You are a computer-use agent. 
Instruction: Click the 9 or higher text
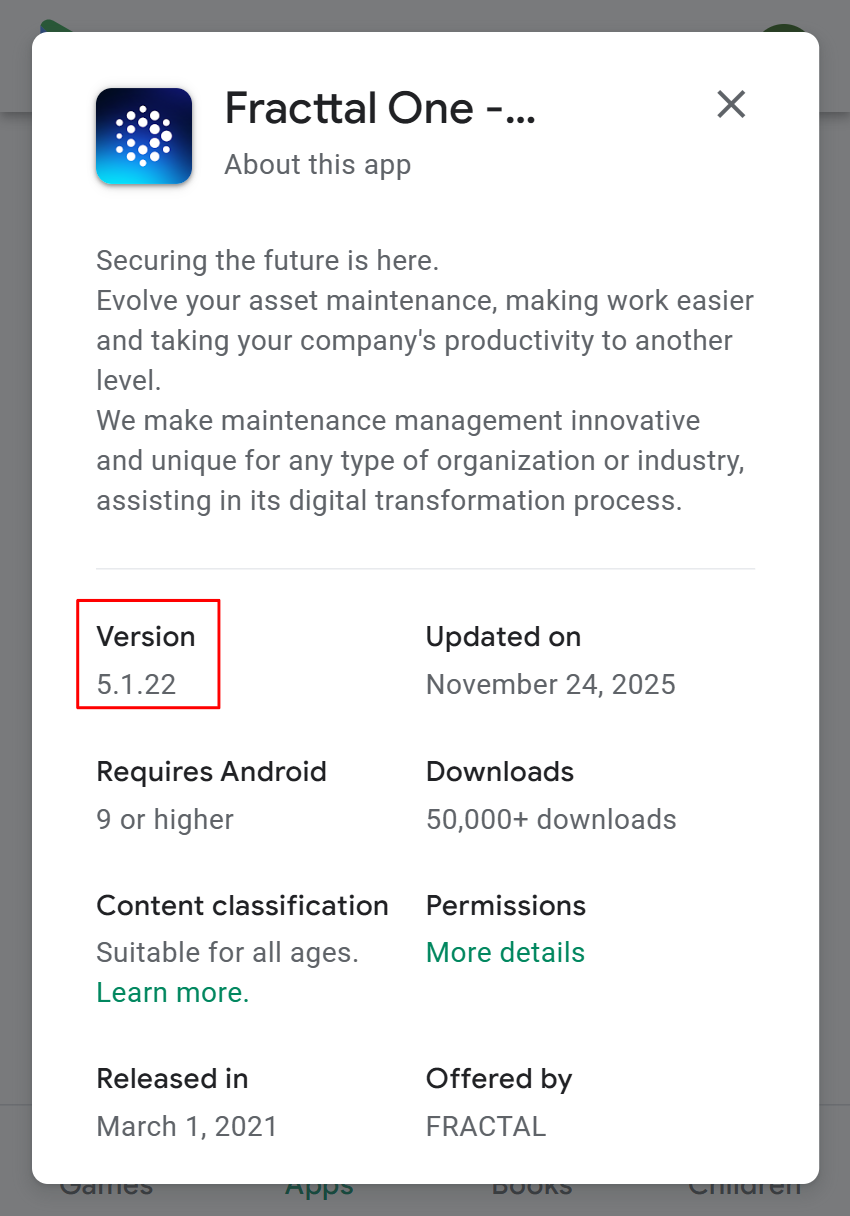(x=165, y=819)
